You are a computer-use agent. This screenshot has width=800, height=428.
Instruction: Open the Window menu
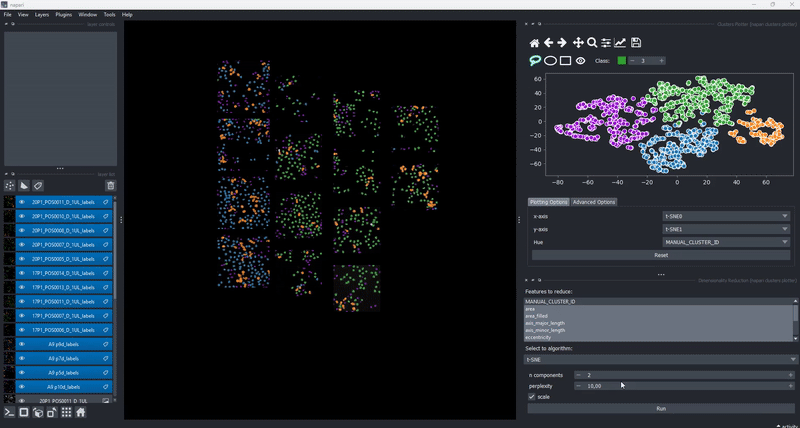click(x=88, y=15)
